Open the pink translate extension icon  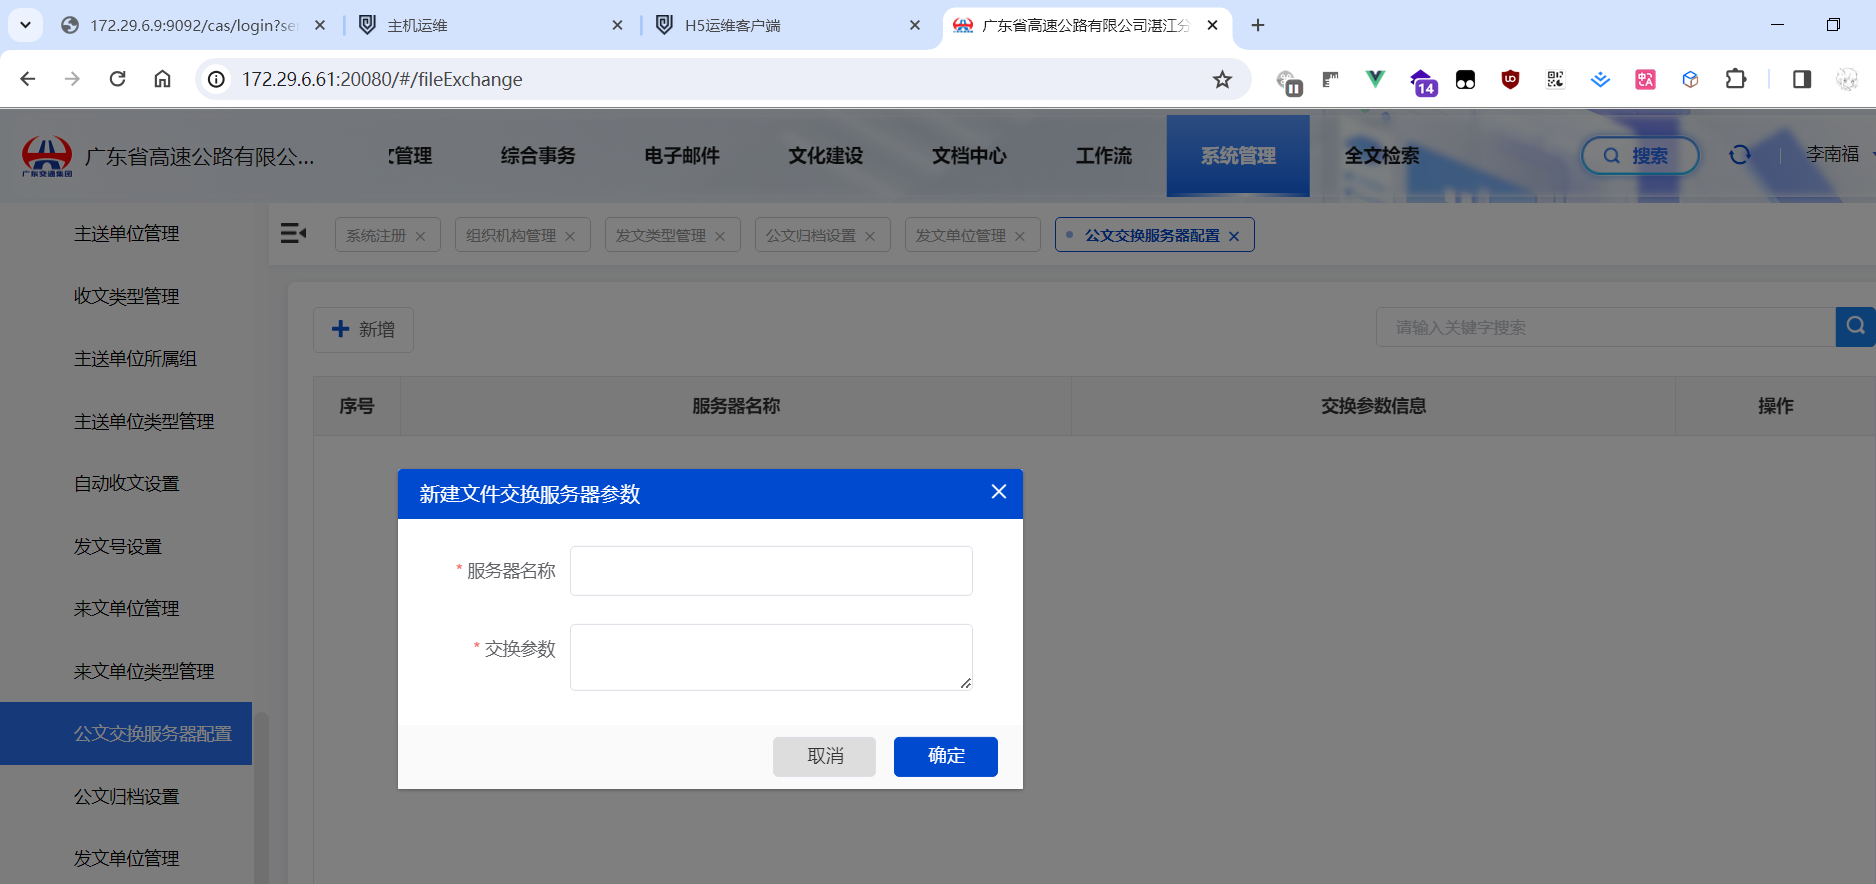(1645, 79)
